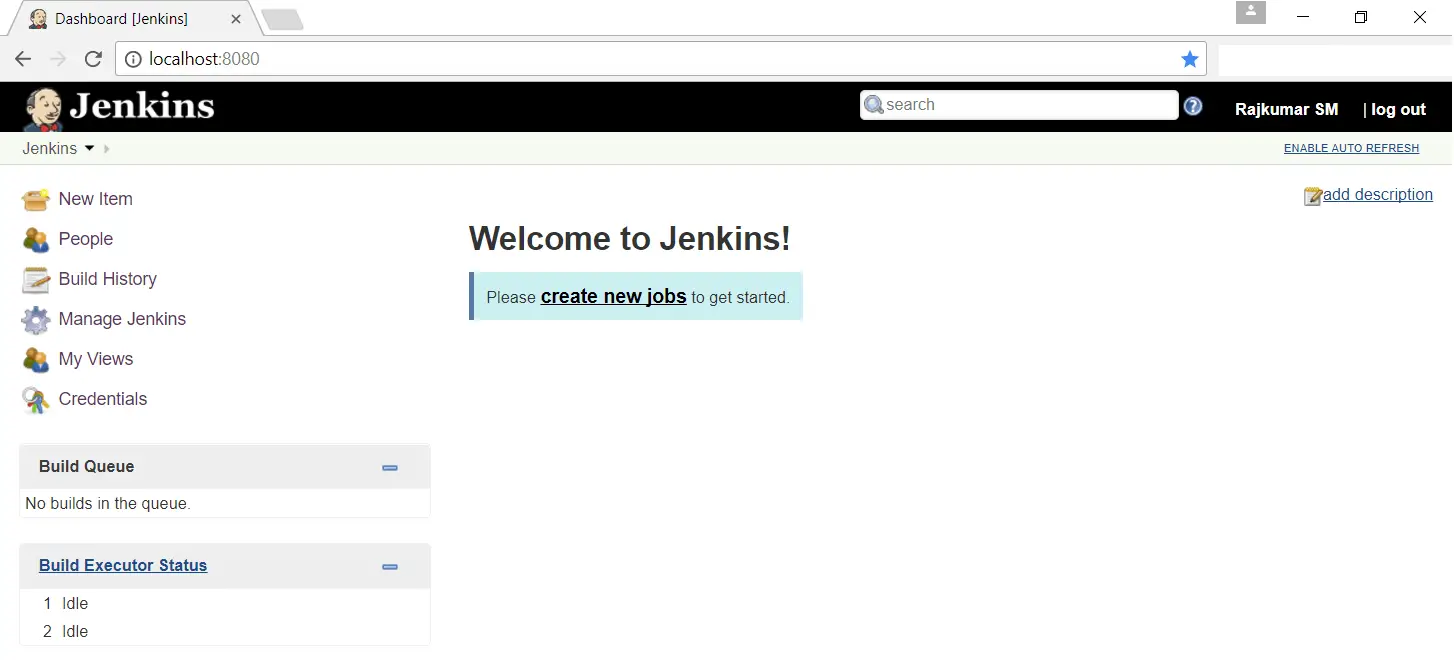Click the My Views icon

(x=36, y=359)
